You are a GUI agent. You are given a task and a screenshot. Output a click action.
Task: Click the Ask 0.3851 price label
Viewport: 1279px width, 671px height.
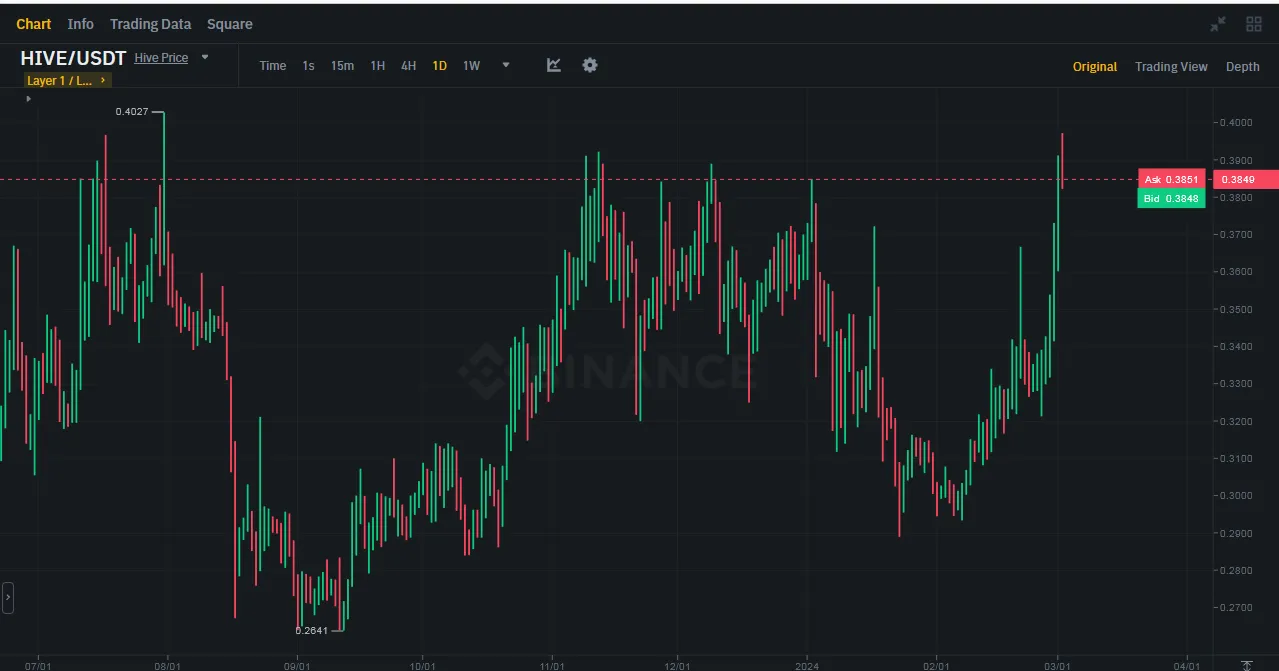point(1171,180)
